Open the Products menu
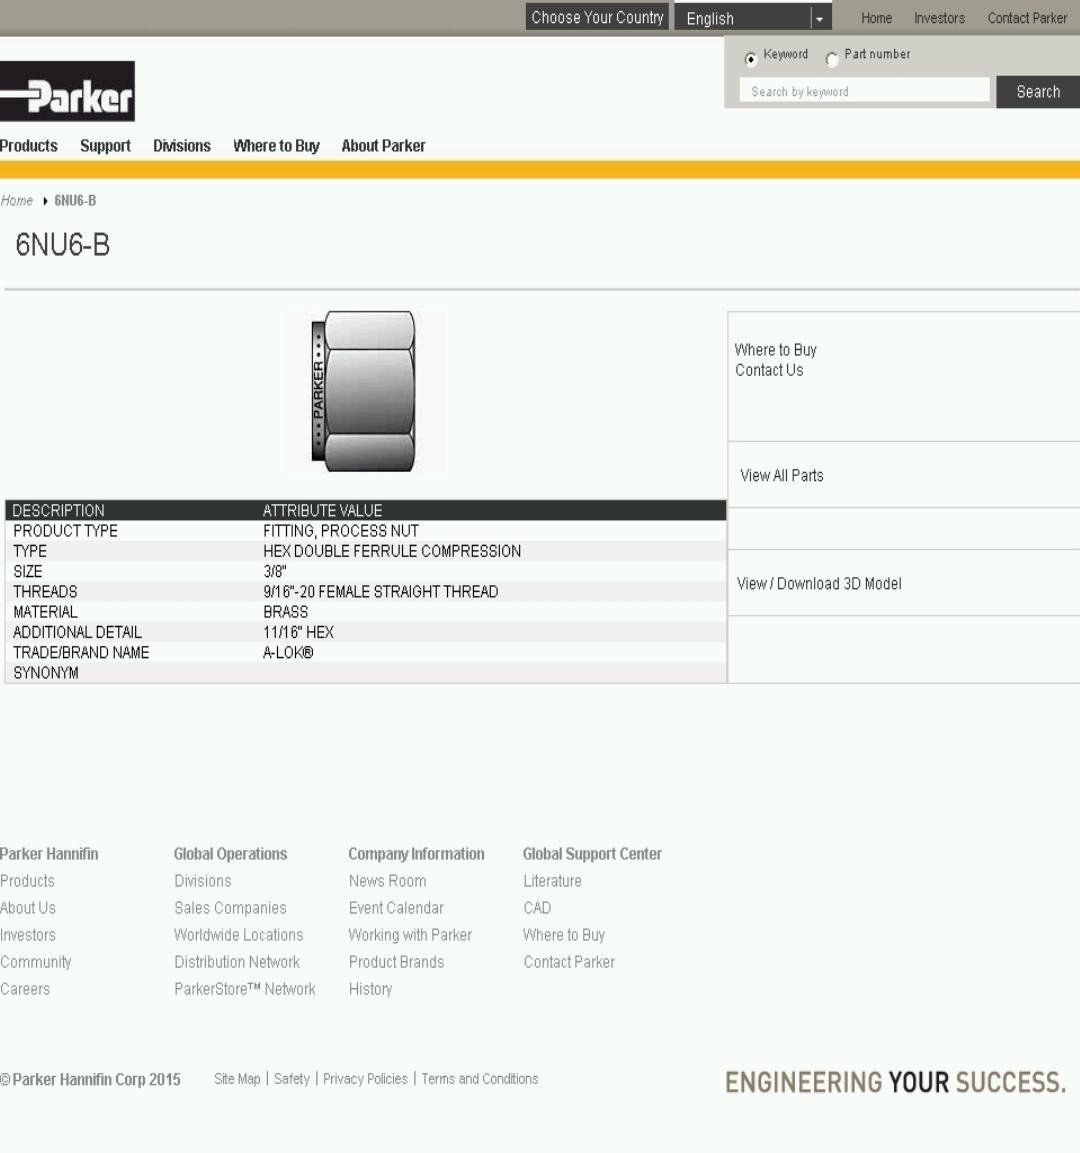Image resolution: width=1080 pixels, height=1153 pixels. (x=28, y=146)
